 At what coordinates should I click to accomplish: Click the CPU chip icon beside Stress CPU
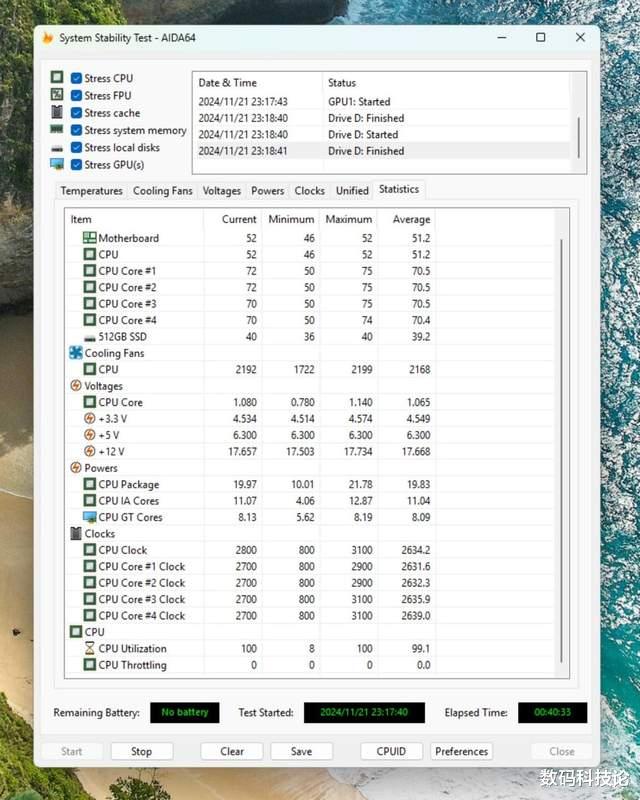57,78
